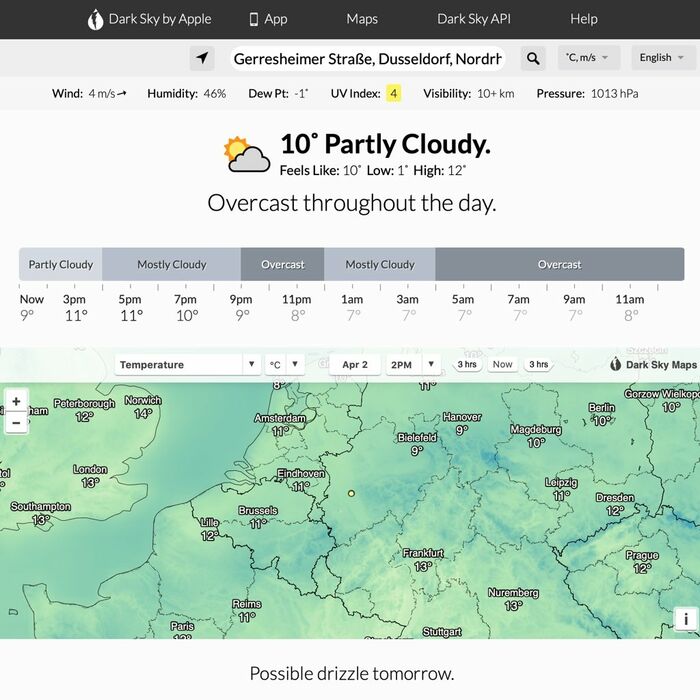Open the Help menu item
This screenshot has height=700, width=700.
pos(583,19)
